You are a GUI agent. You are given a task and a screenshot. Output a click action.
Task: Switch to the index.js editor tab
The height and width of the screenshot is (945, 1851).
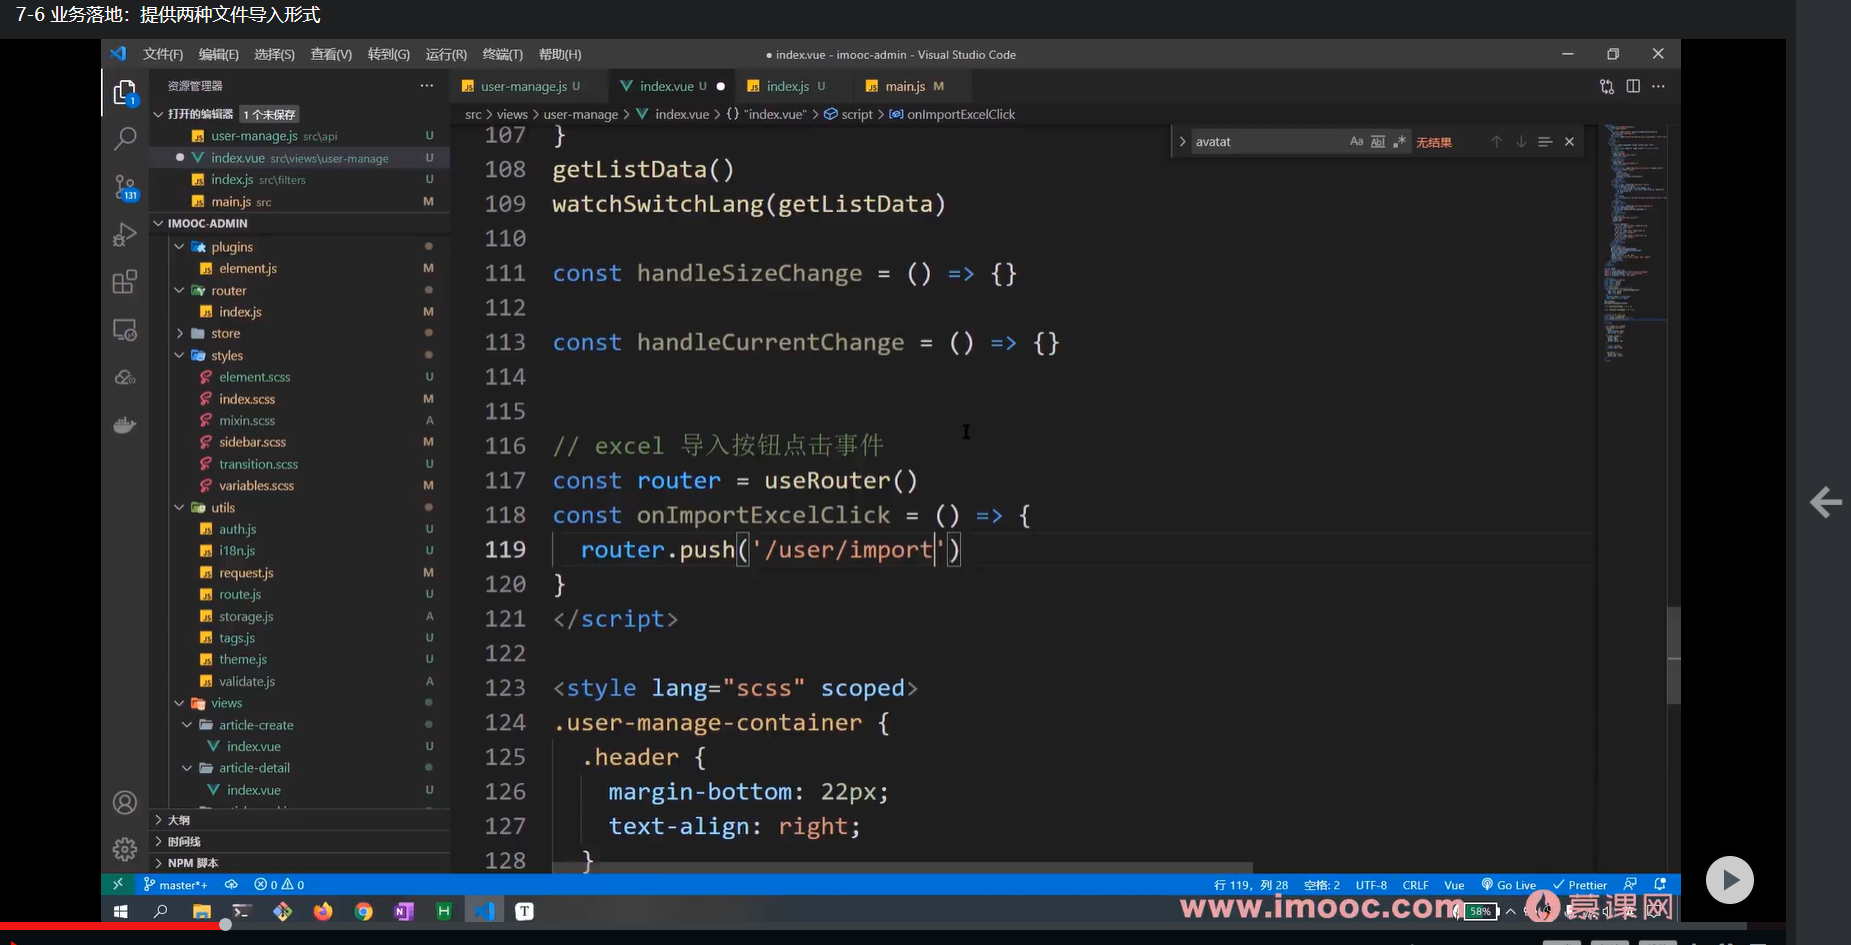pyautogui.click(x=786, y=86)
